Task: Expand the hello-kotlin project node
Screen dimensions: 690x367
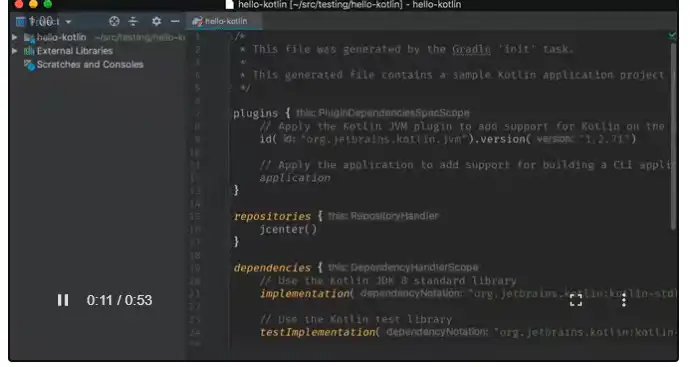Action: [15, 37]
